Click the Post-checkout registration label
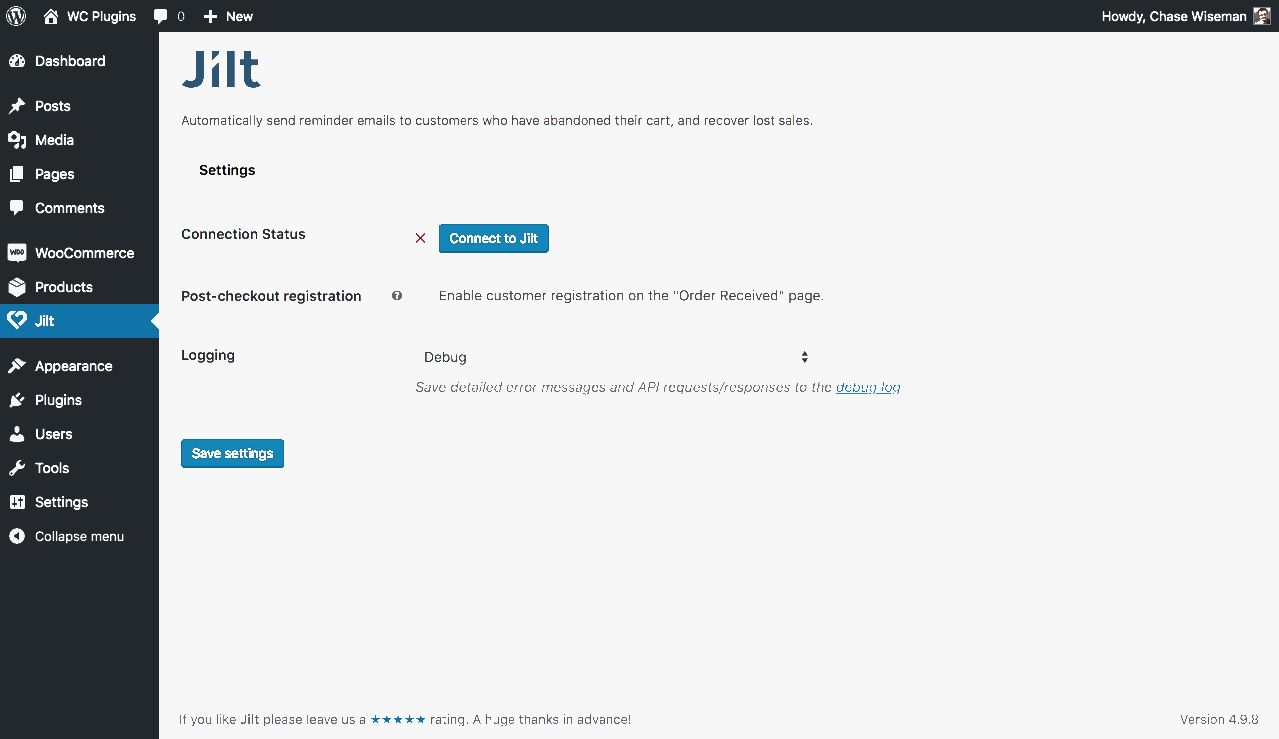 point(271,296)
